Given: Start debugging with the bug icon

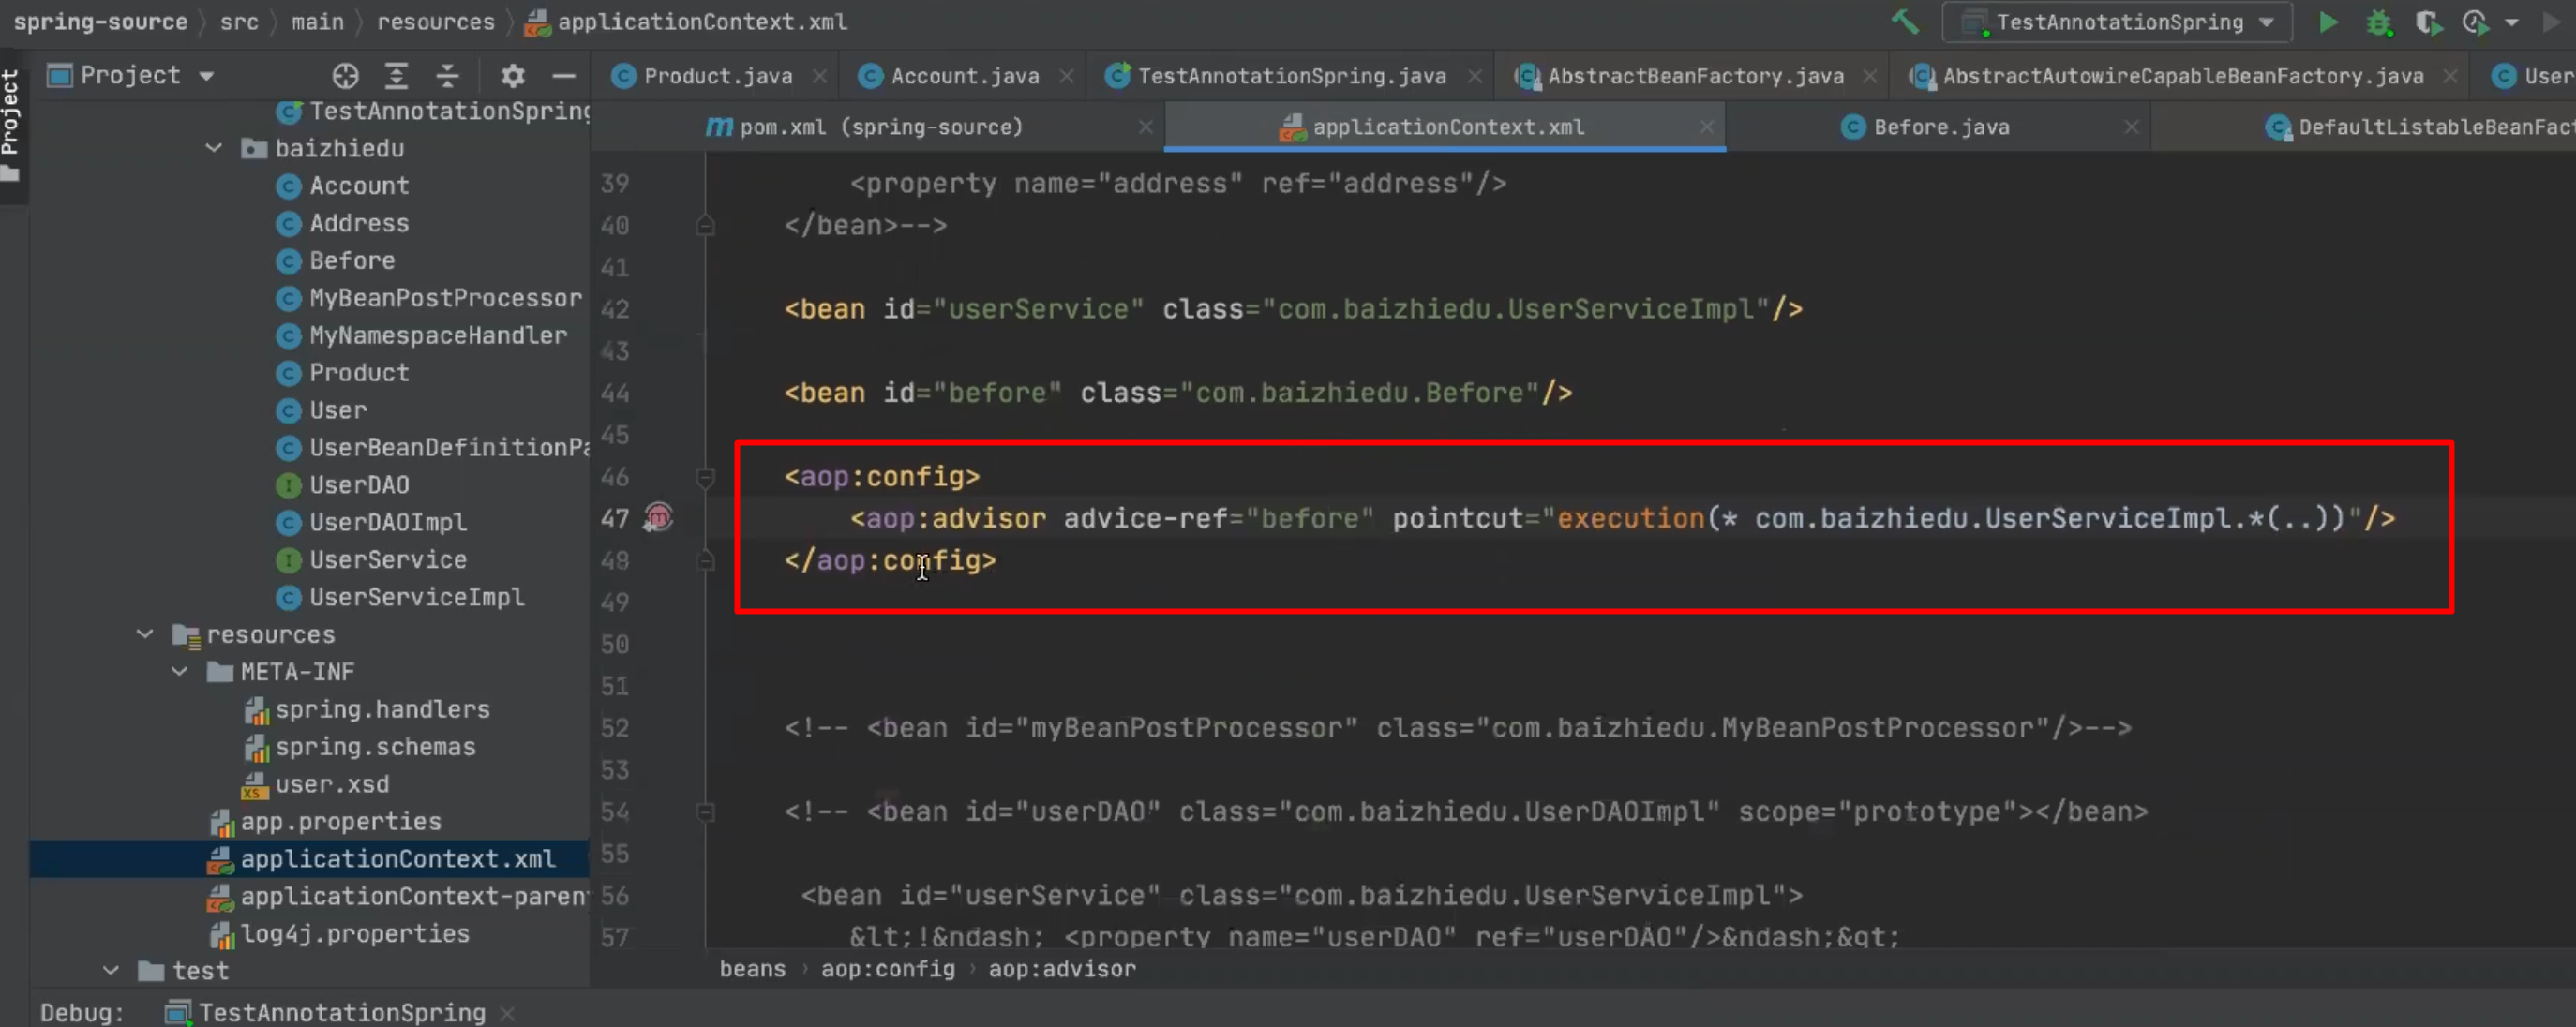Looking at the screenshot, I should point(2379,22).
